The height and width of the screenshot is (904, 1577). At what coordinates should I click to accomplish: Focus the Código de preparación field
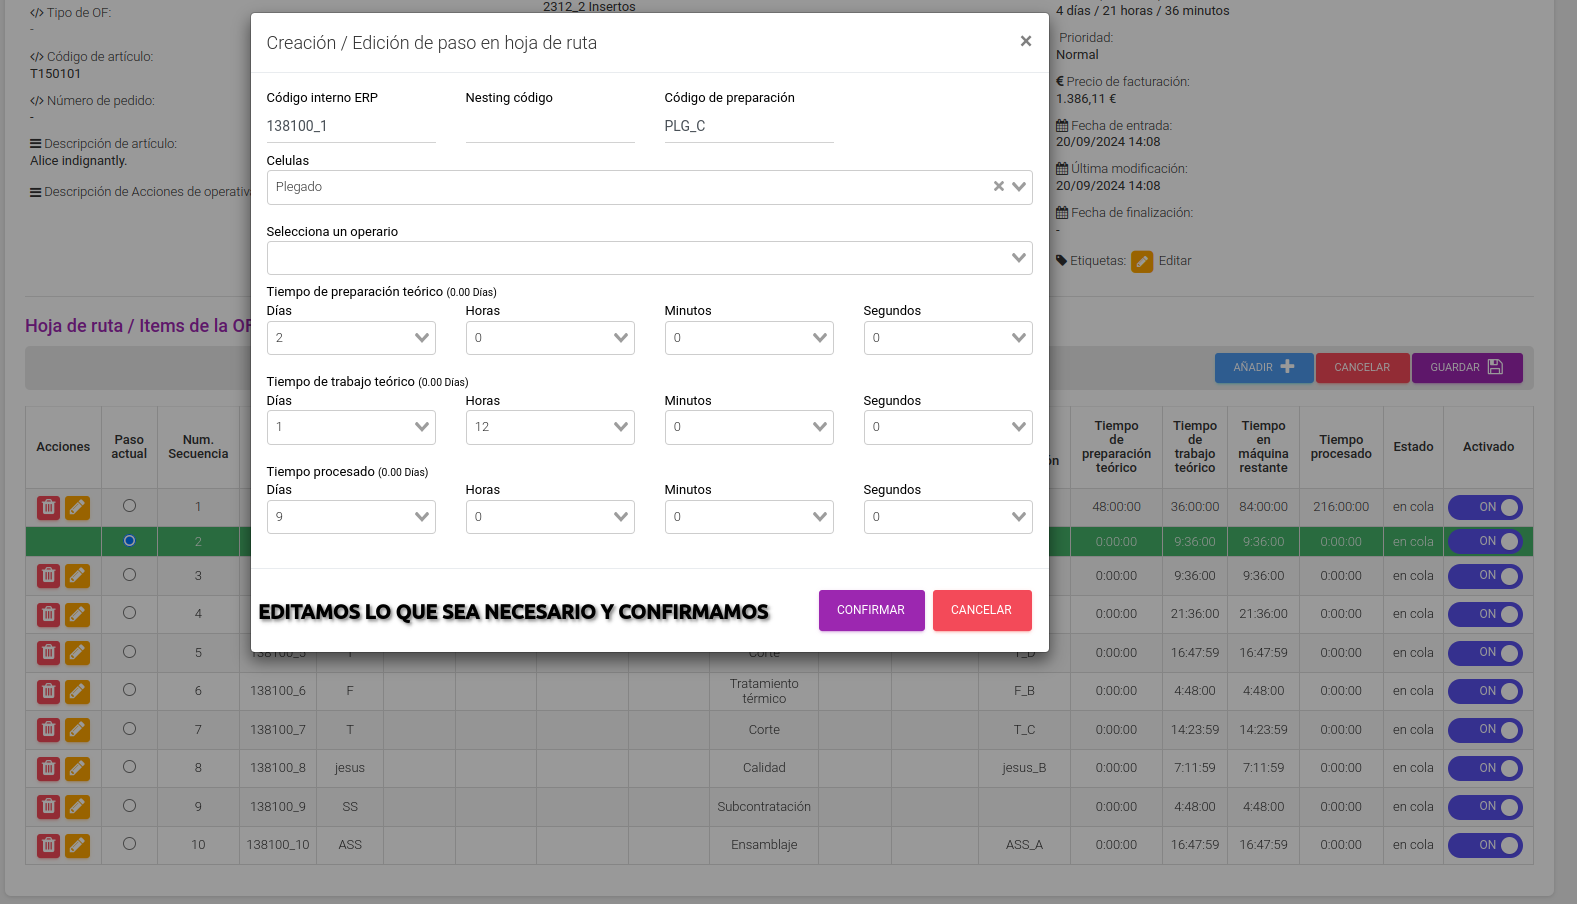[x=749, y=126]
